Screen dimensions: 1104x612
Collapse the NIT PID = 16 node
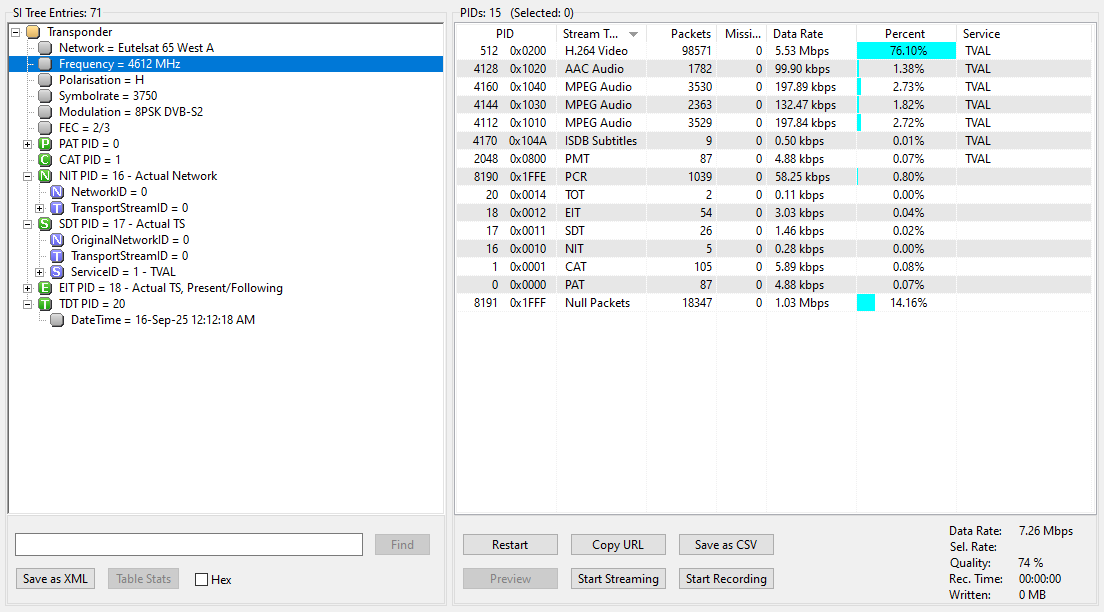(27, 176)
